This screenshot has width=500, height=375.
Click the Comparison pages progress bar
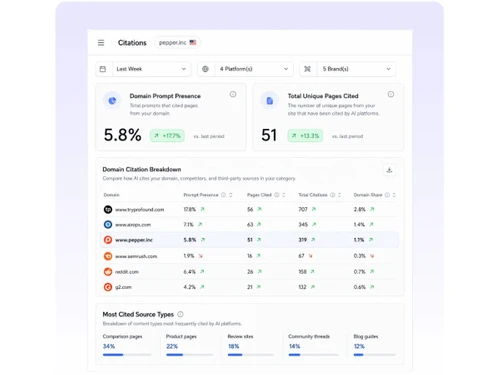127,355
